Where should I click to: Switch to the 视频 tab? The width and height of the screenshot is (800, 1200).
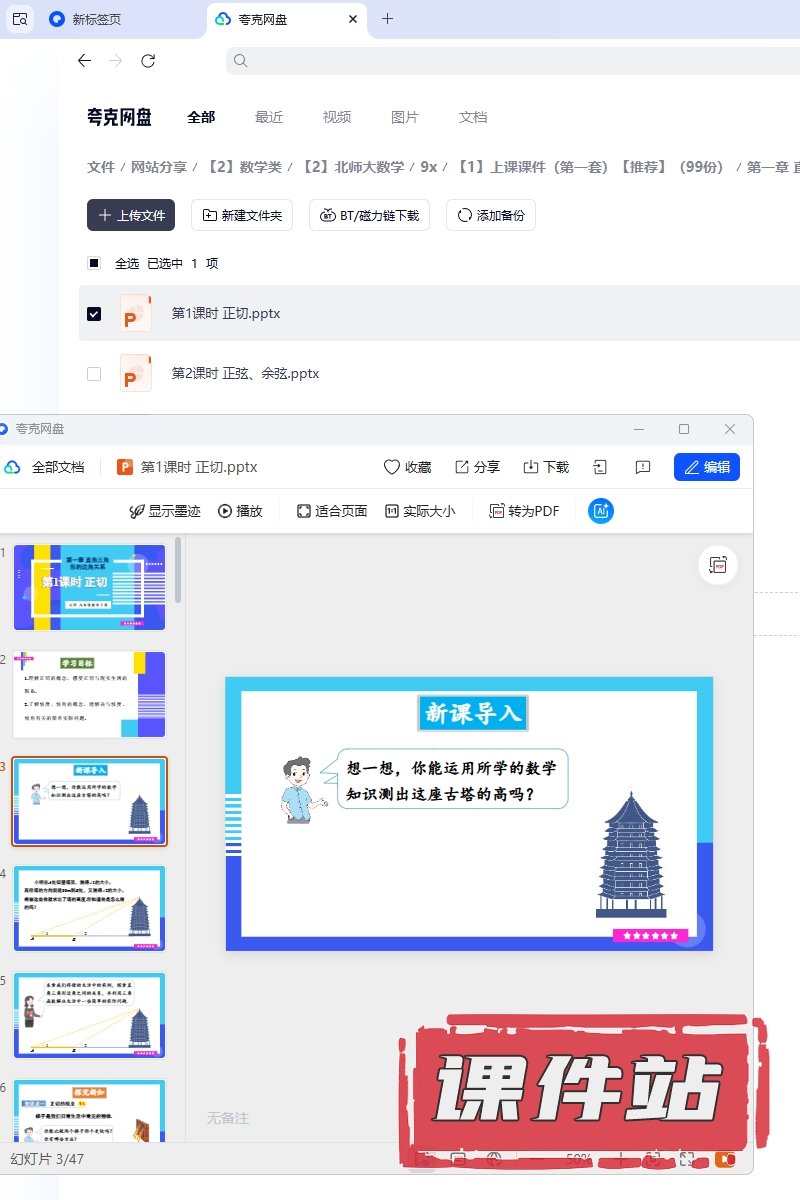point(337,117)
